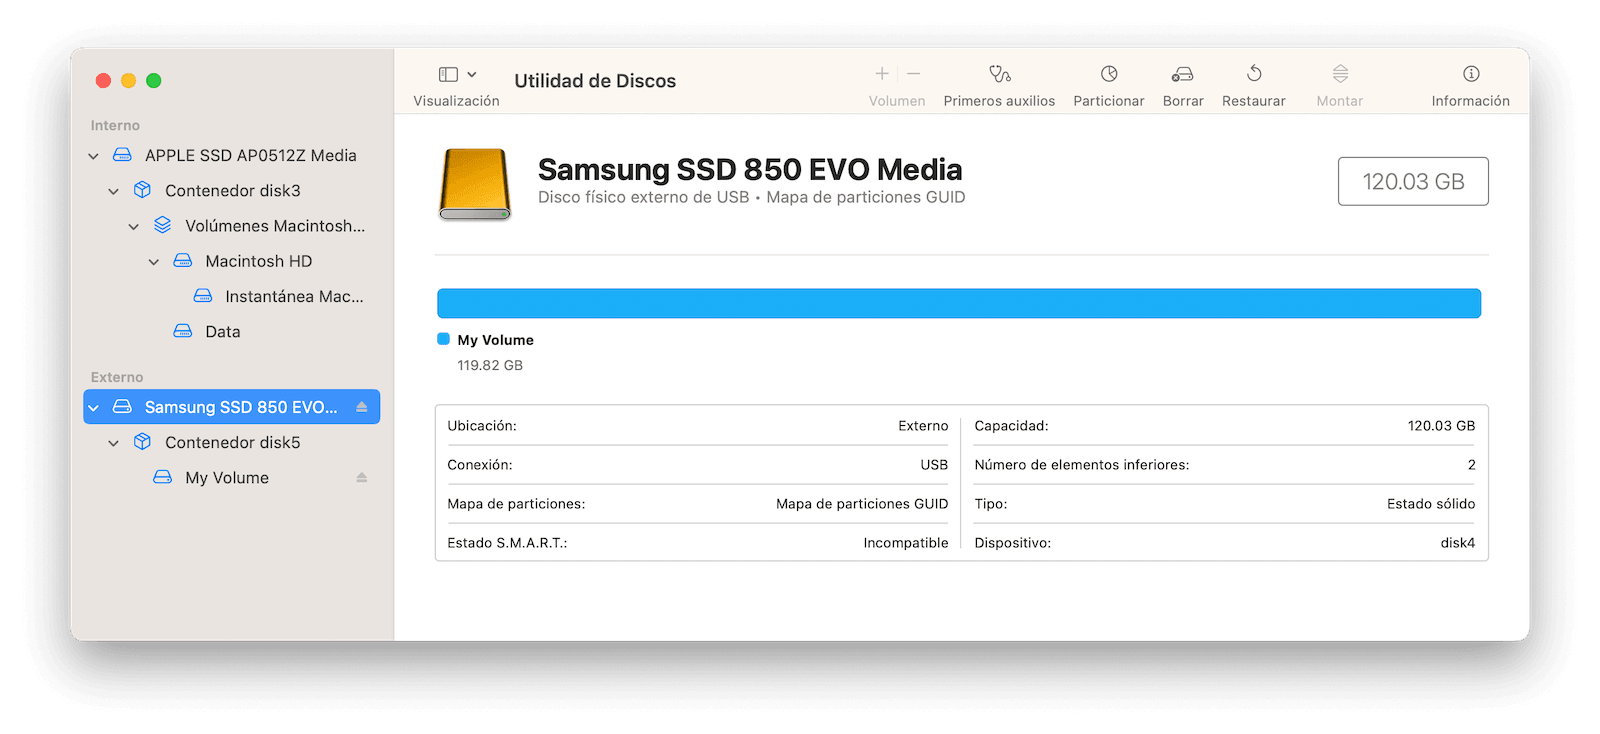This screenshot has width=1600, height=734.
Task: Eject the Samsung SSD 850 EVO disk
Action: click(362, 407)
